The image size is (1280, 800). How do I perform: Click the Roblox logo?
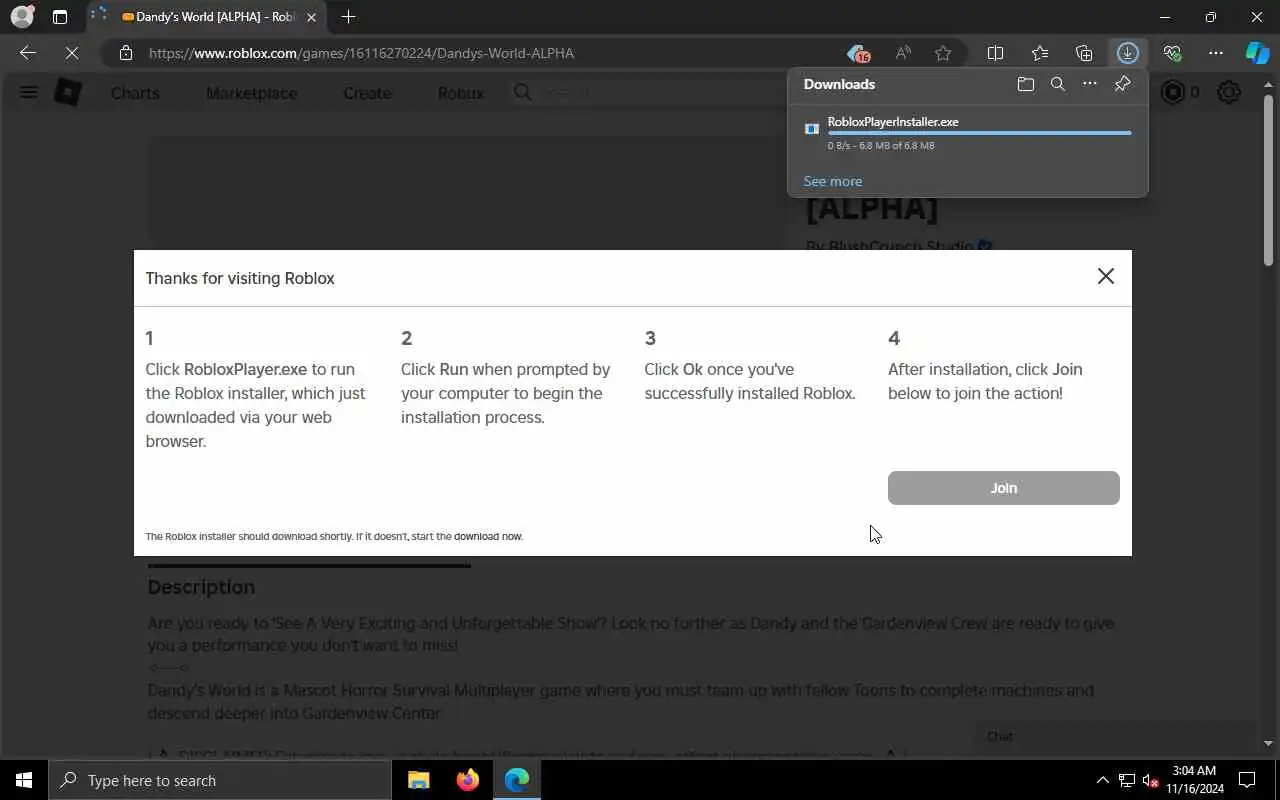[67, 92]
